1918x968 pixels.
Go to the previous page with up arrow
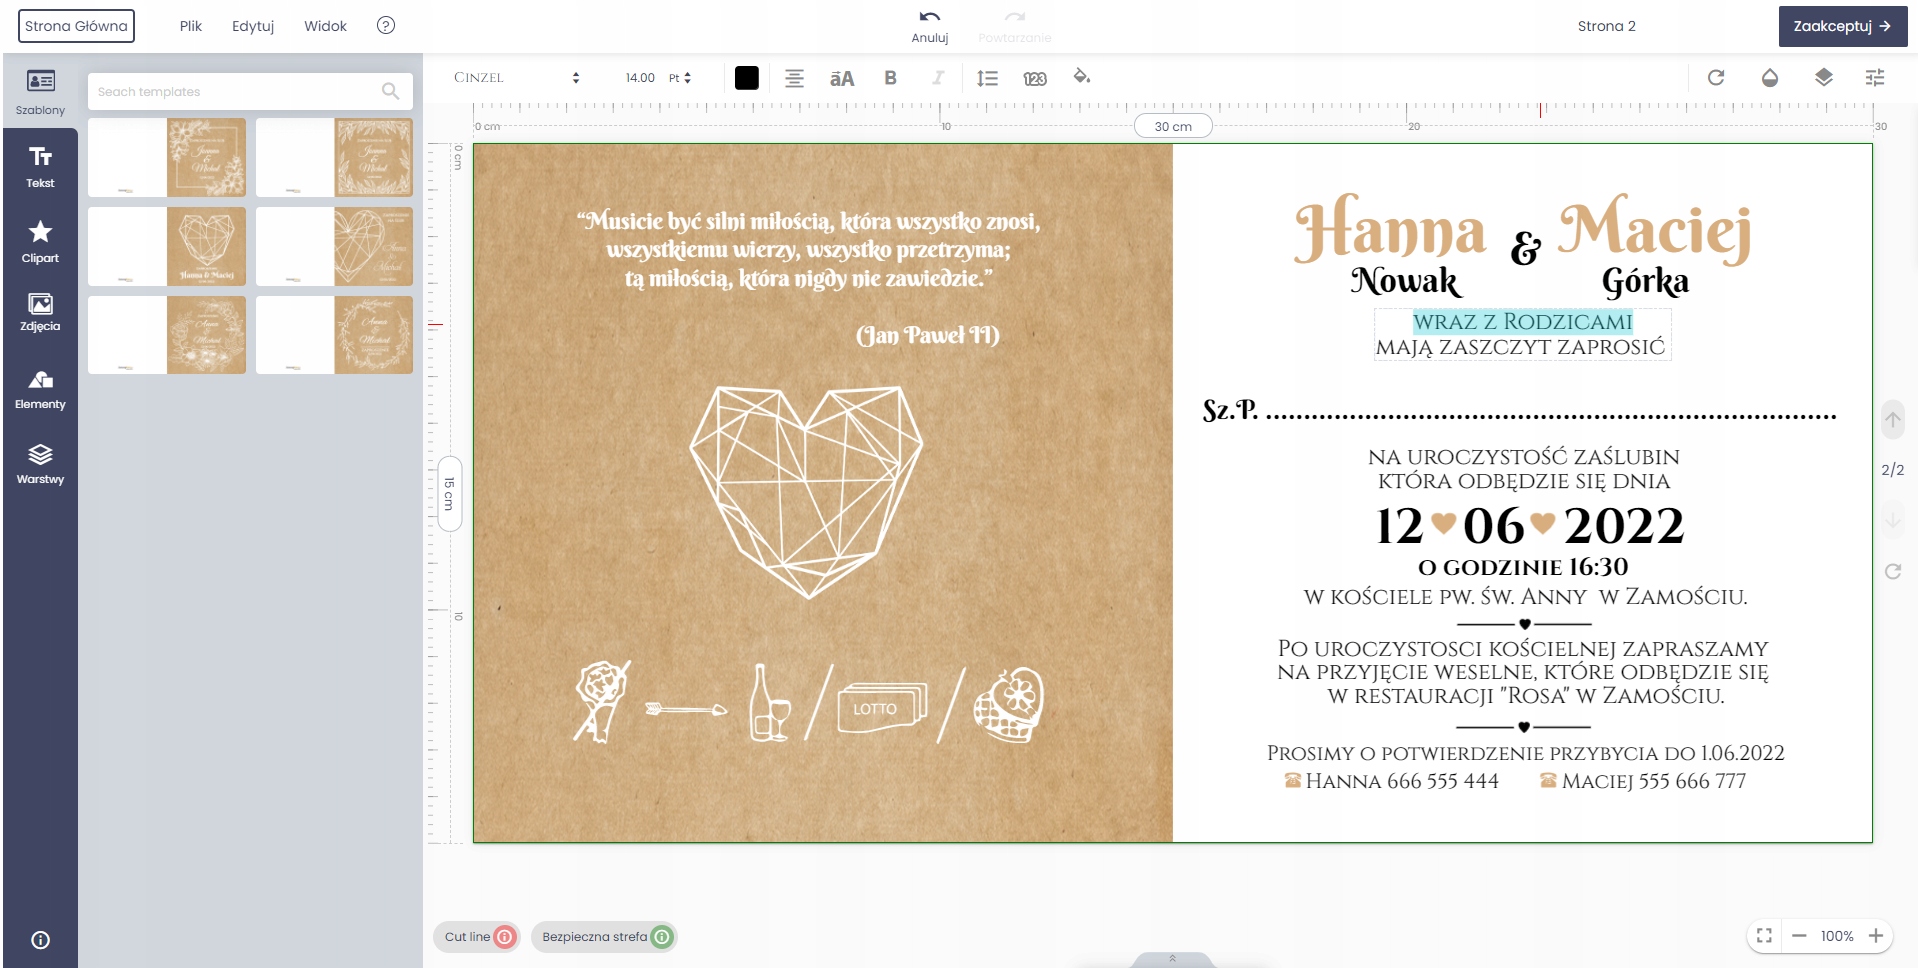(x=1893, y=420)
